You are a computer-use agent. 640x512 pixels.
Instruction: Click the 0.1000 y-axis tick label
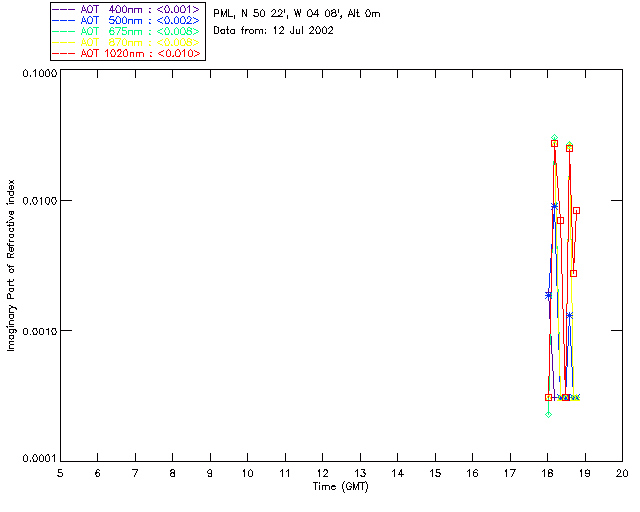pos(37,75)
